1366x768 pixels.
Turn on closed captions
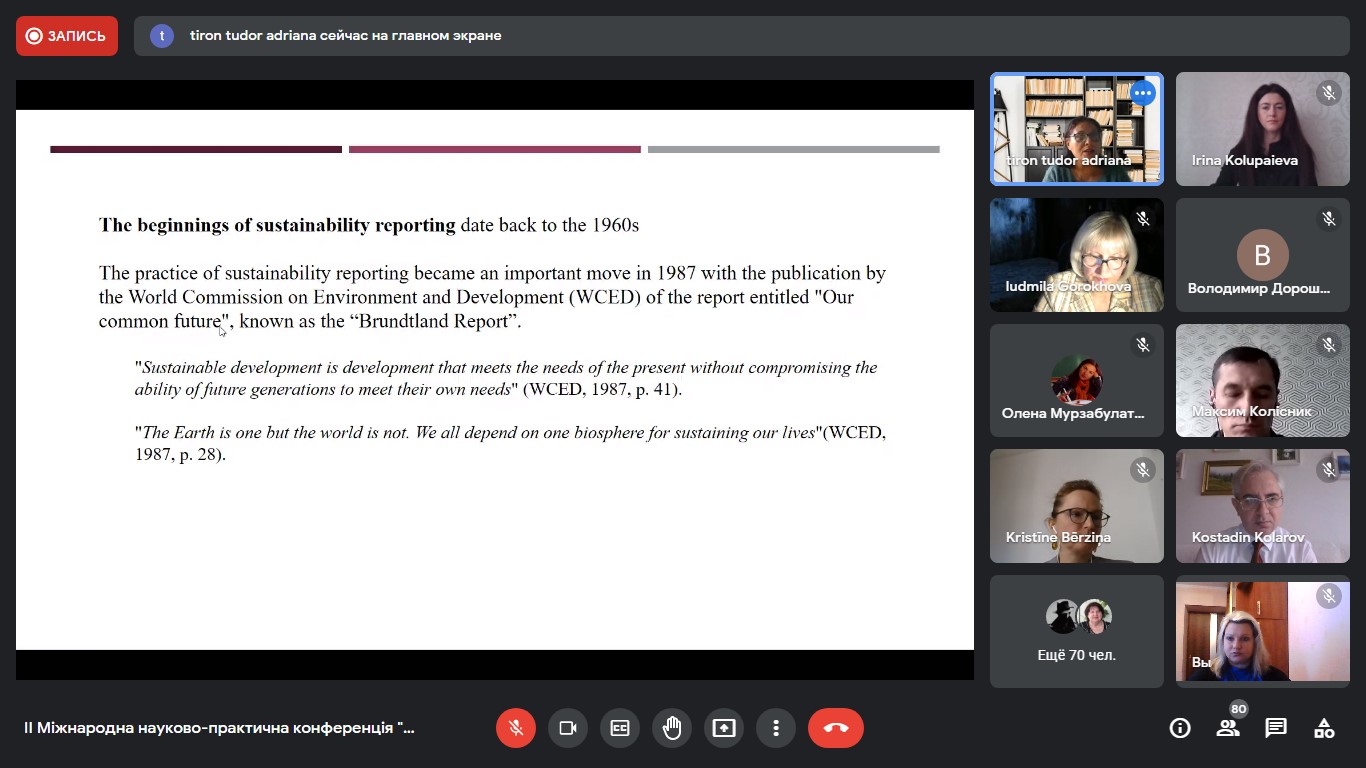pyautogui.click(x=620, y=728)
